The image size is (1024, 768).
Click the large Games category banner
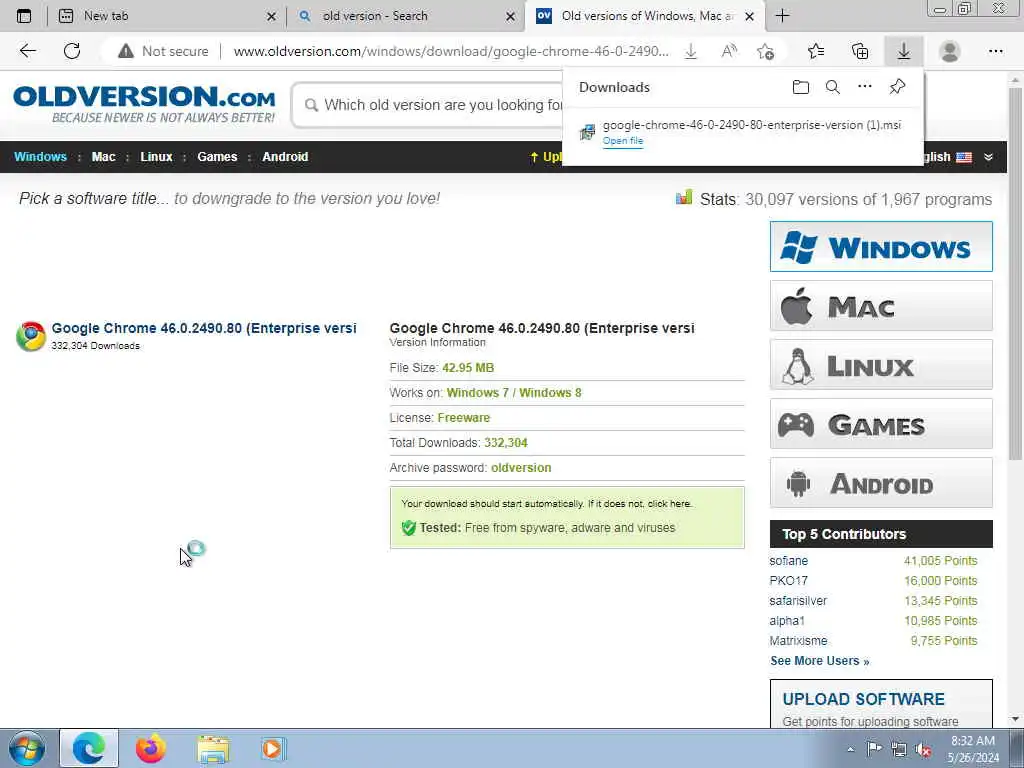point(881,424)
